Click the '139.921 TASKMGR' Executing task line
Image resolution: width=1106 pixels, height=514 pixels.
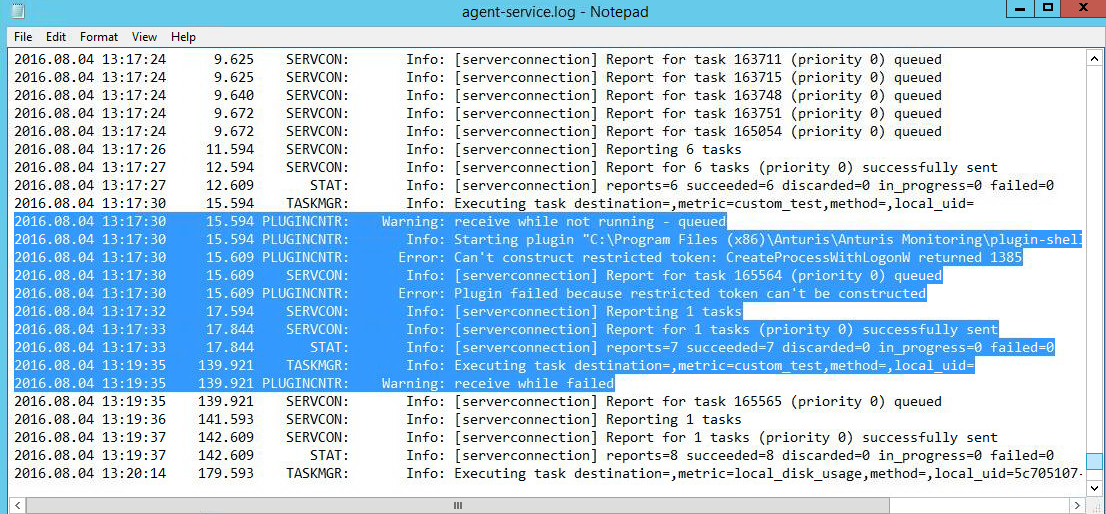pos(494,365)
